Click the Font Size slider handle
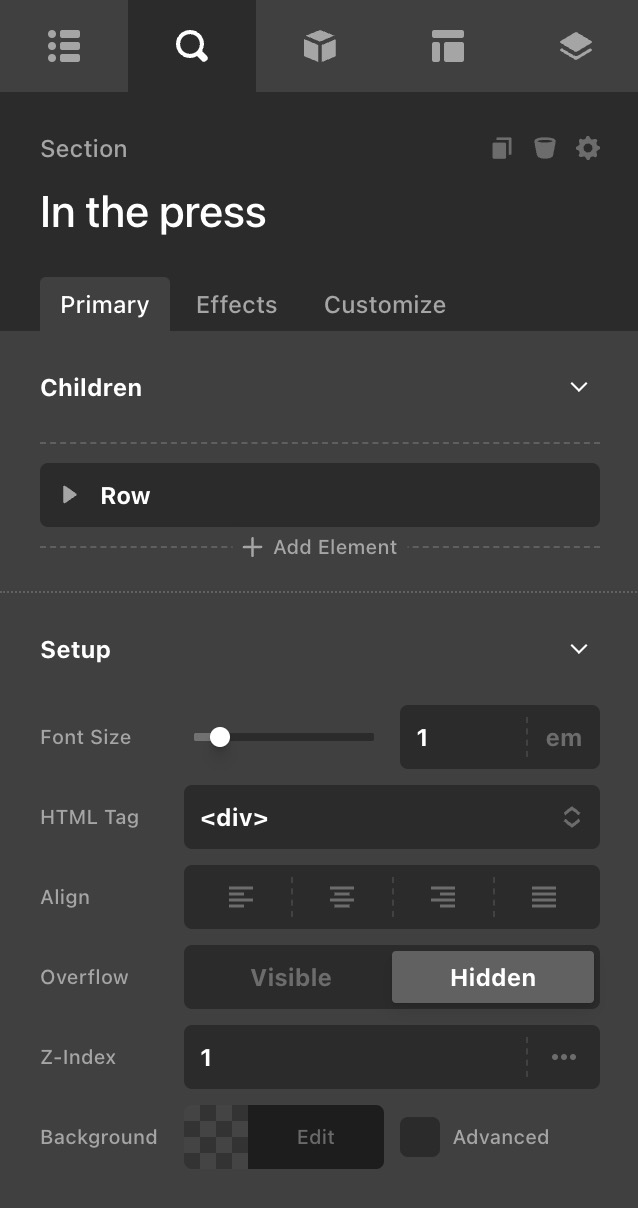The image size is (638, 1208). (x=220, y=737)
